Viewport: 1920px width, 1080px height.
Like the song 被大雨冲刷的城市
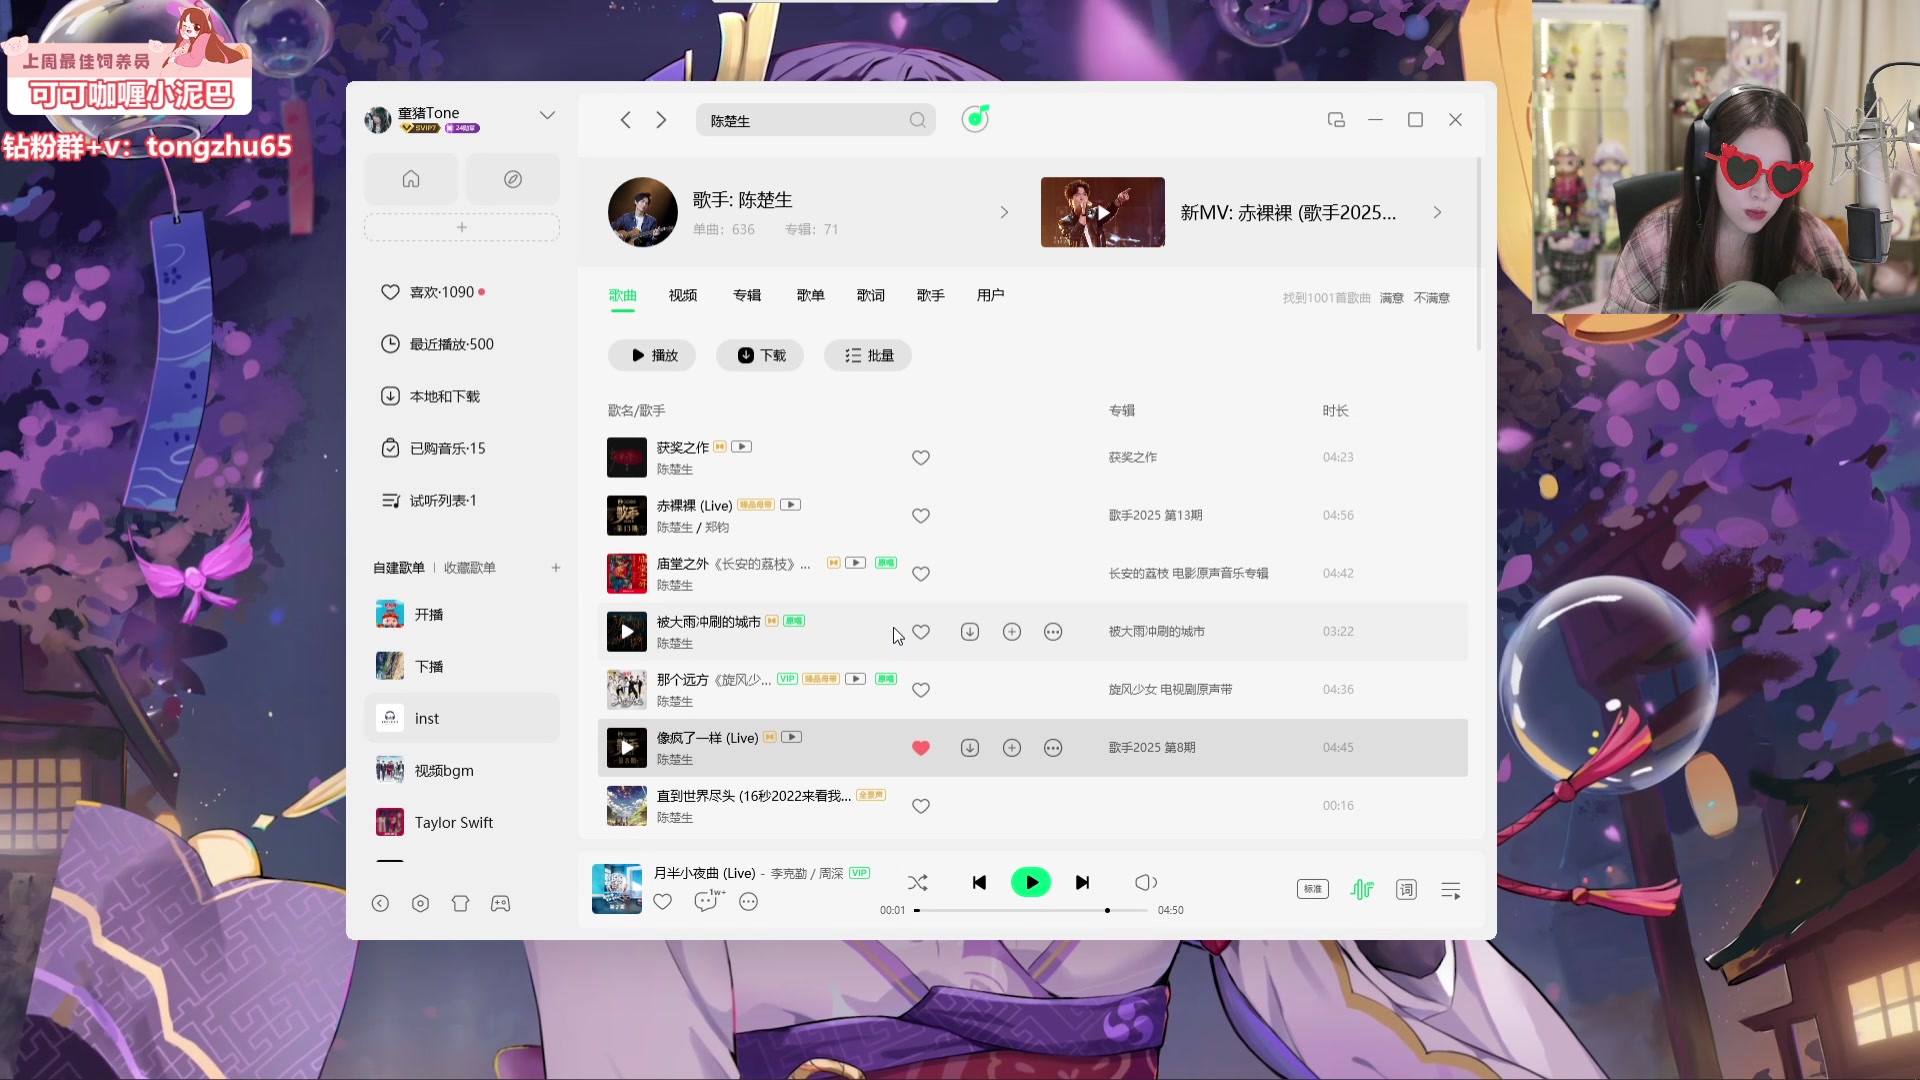point(921,632)
